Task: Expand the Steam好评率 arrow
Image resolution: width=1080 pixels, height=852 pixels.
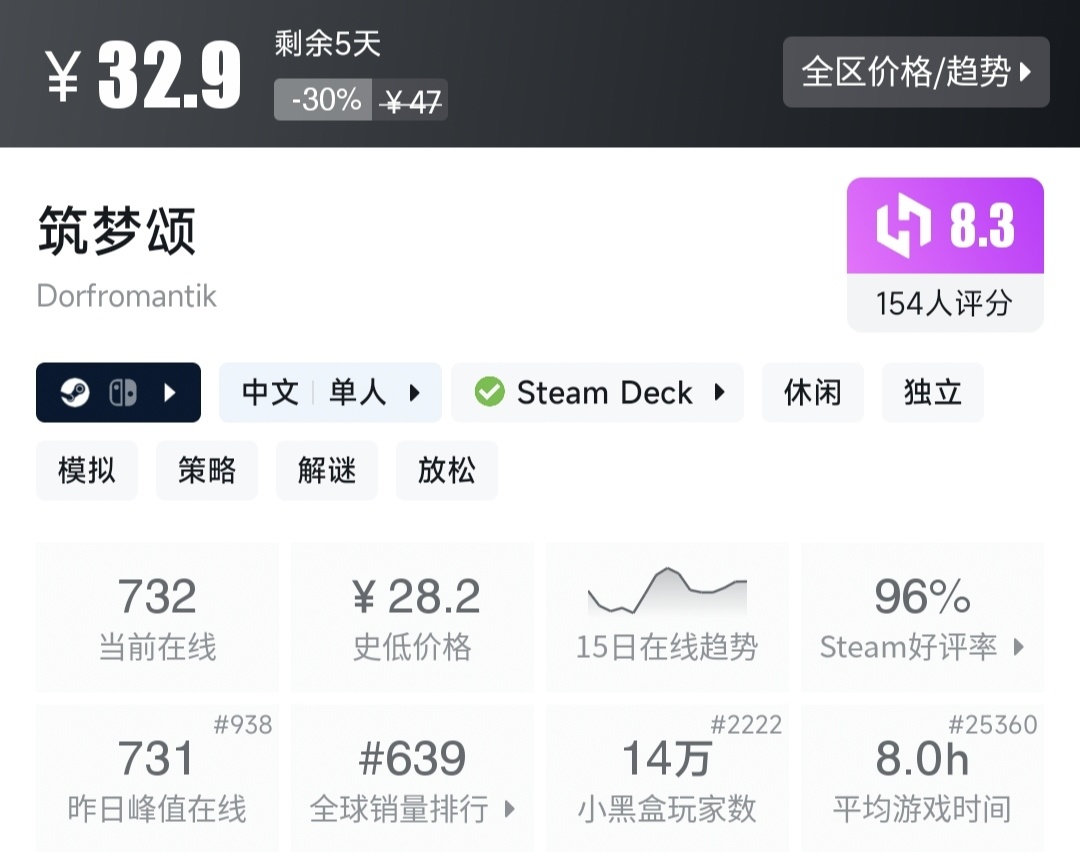Action: 1019,647
